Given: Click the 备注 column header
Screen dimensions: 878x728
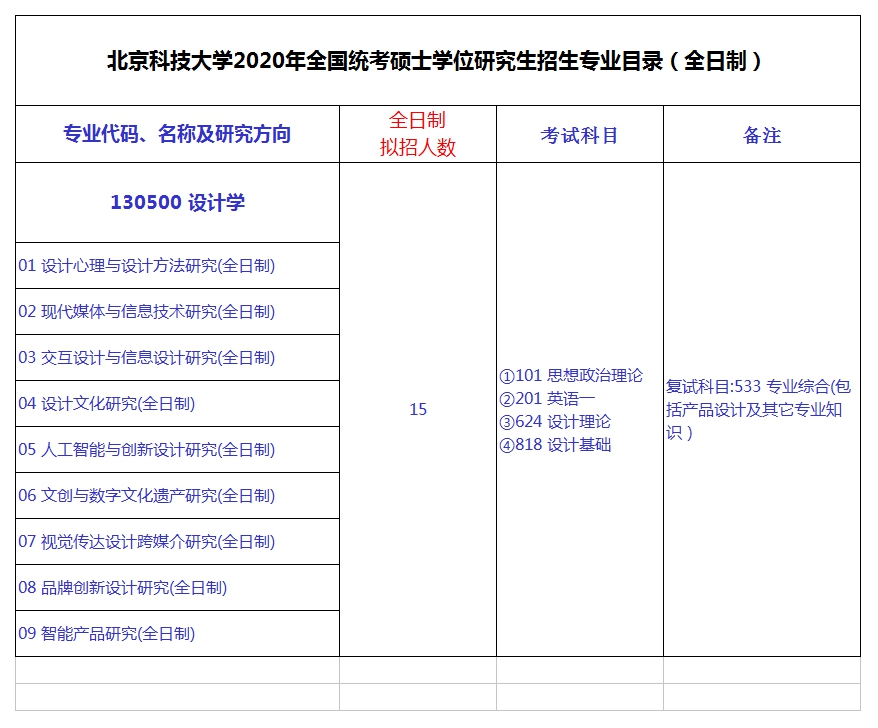Looking at the screenshot, I should (x=762, y=135).
